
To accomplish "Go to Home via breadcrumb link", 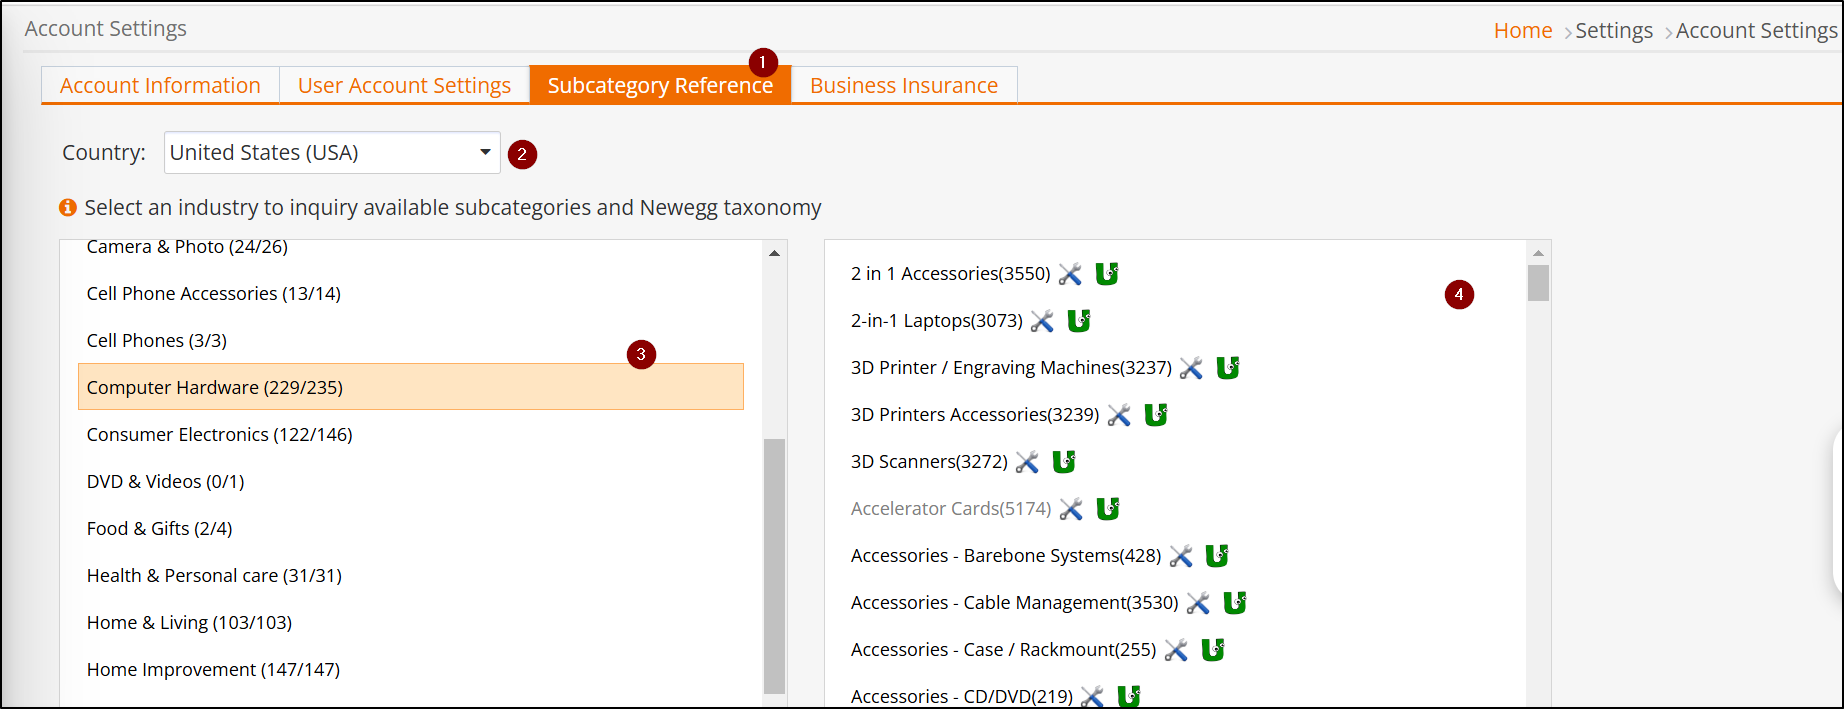I will coord(1523,30).
